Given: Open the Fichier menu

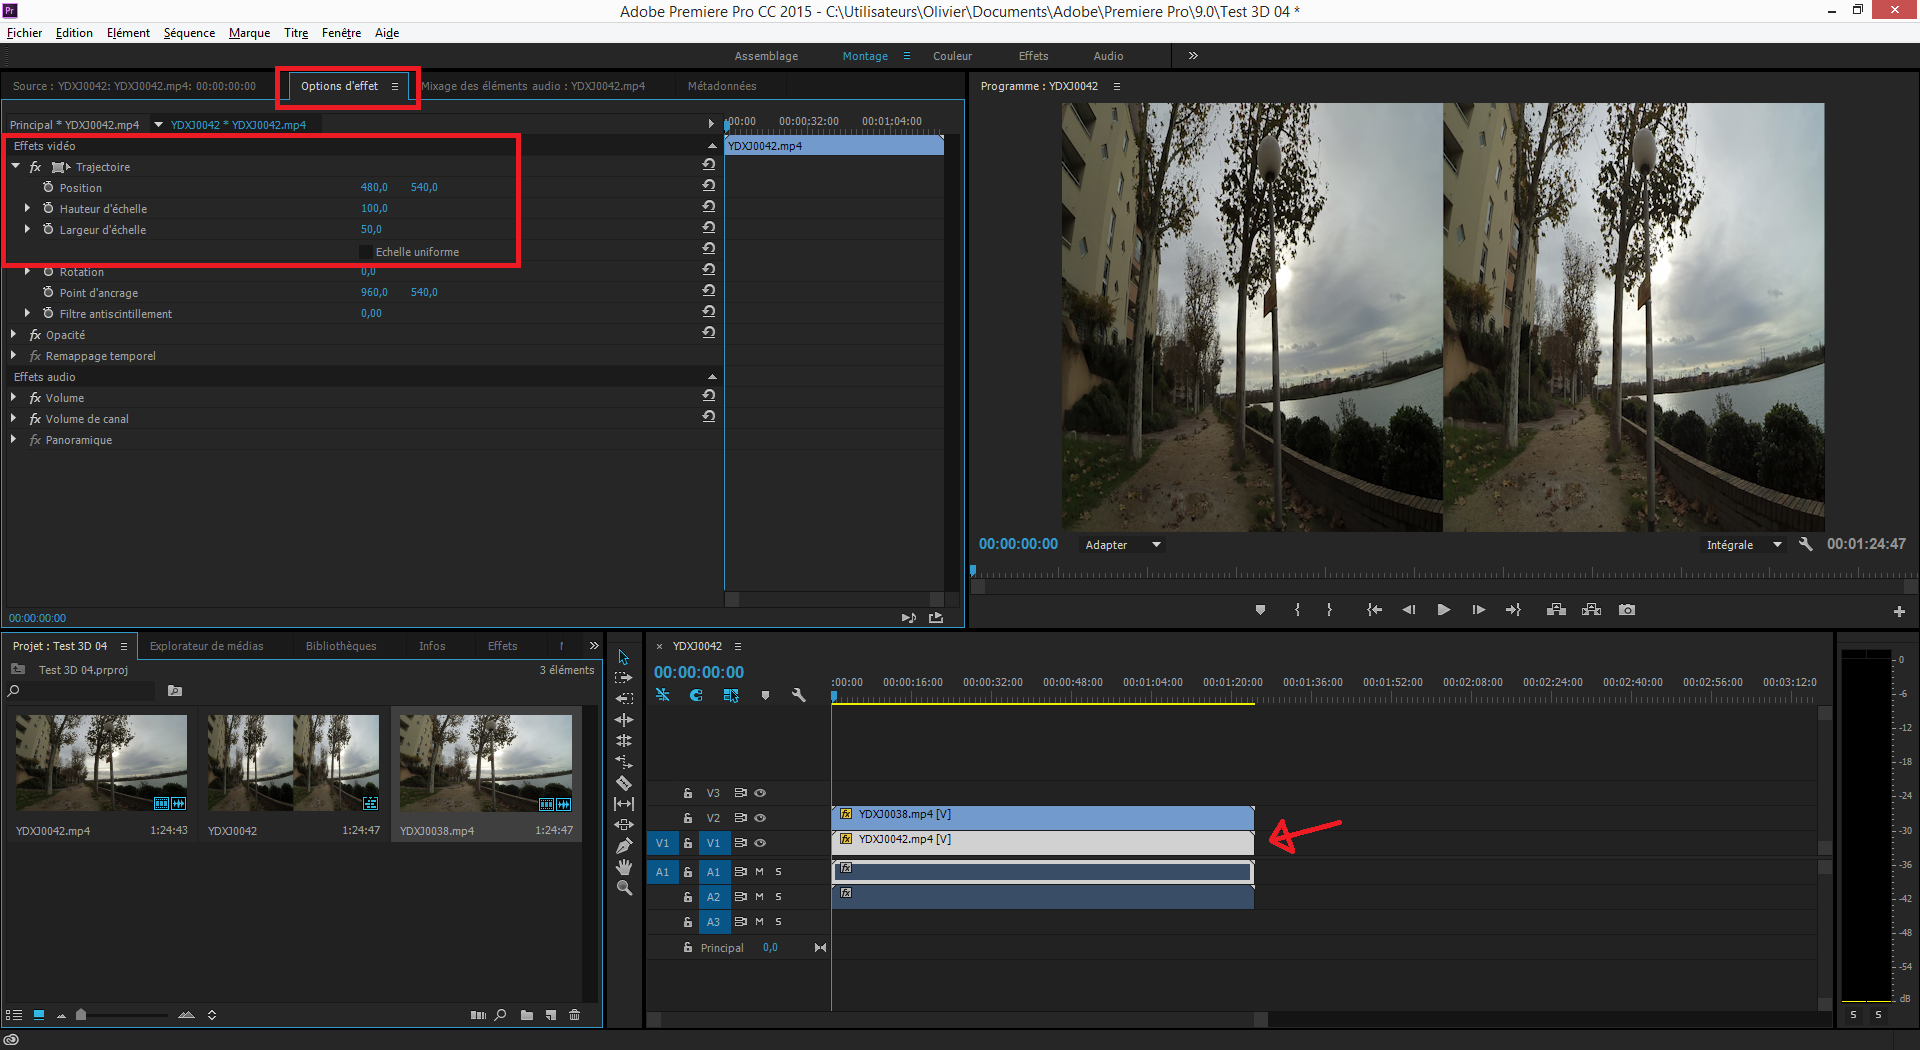Looking at the screenshot, I should tap(25, 33).
